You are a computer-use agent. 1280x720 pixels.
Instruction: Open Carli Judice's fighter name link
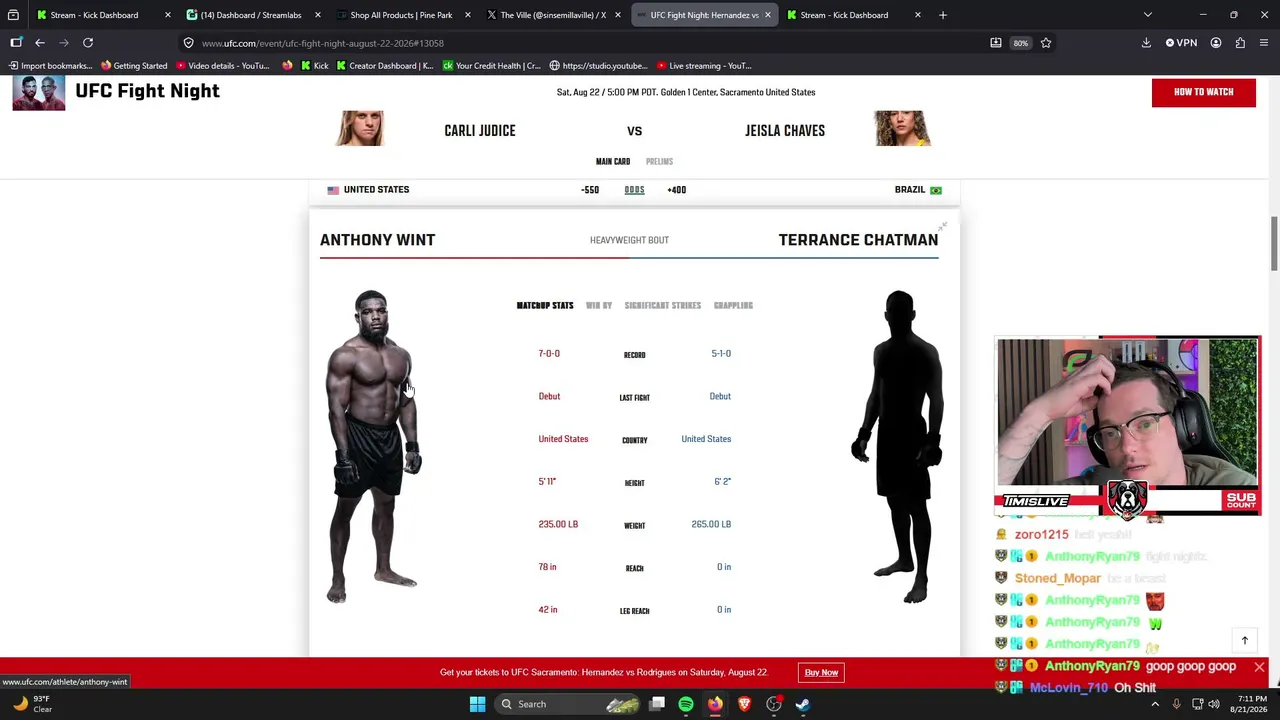click(480, 131)
